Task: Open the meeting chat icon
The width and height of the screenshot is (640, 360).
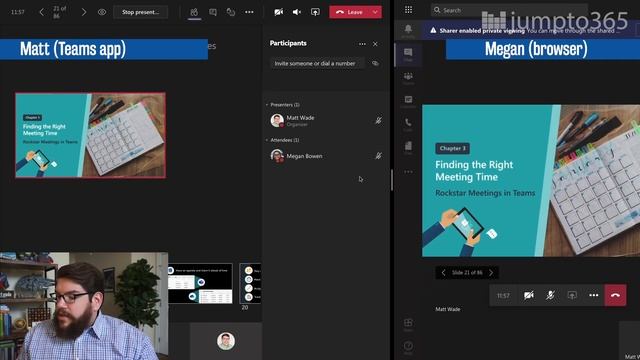Action: (x=213, y=12)
